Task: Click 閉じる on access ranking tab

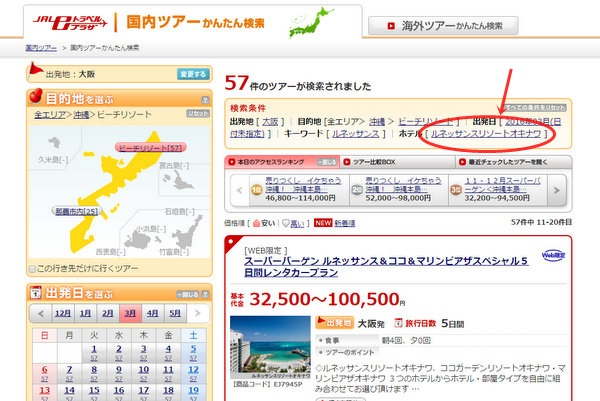Action: (327, 162)
